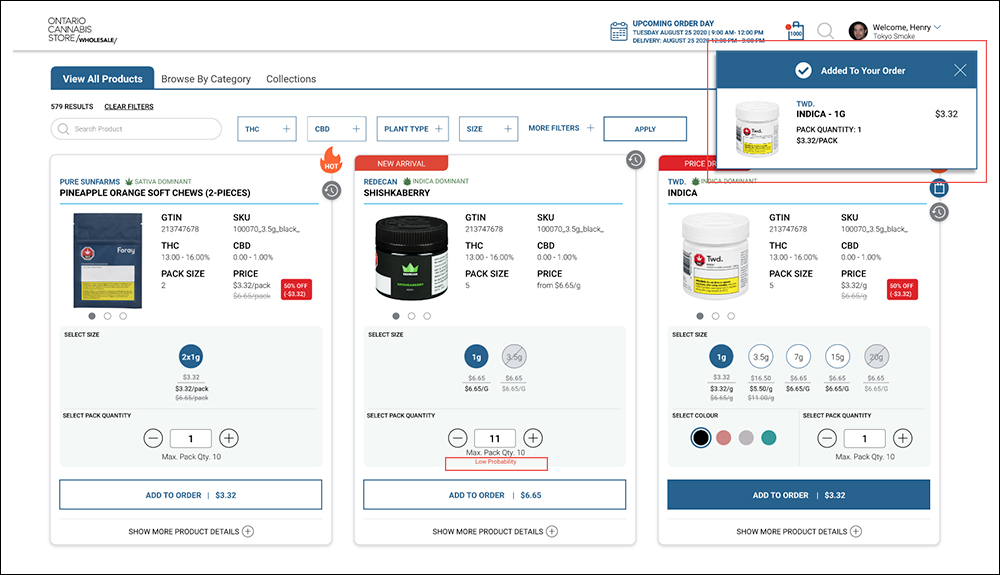Click the Indica - 1G thumbnail in popup
Image resolution: width=1000 pixels, height=575 pixels.
pyautogui.click(x=757, y=128)
